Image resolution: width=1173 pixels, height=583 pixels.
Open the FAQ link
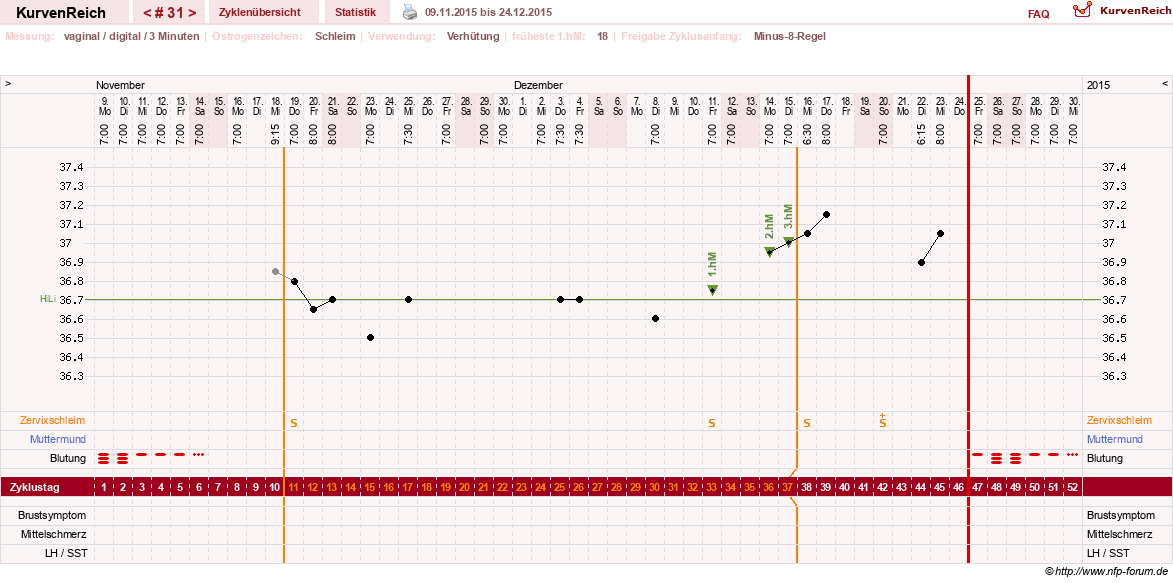pos(1038,13)
